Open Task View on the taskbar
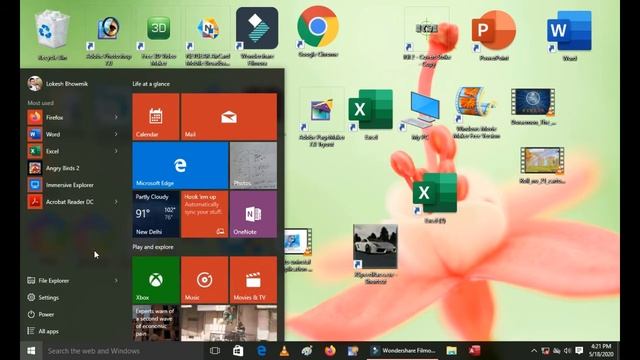640x360 pixels. tap(215, 351)
